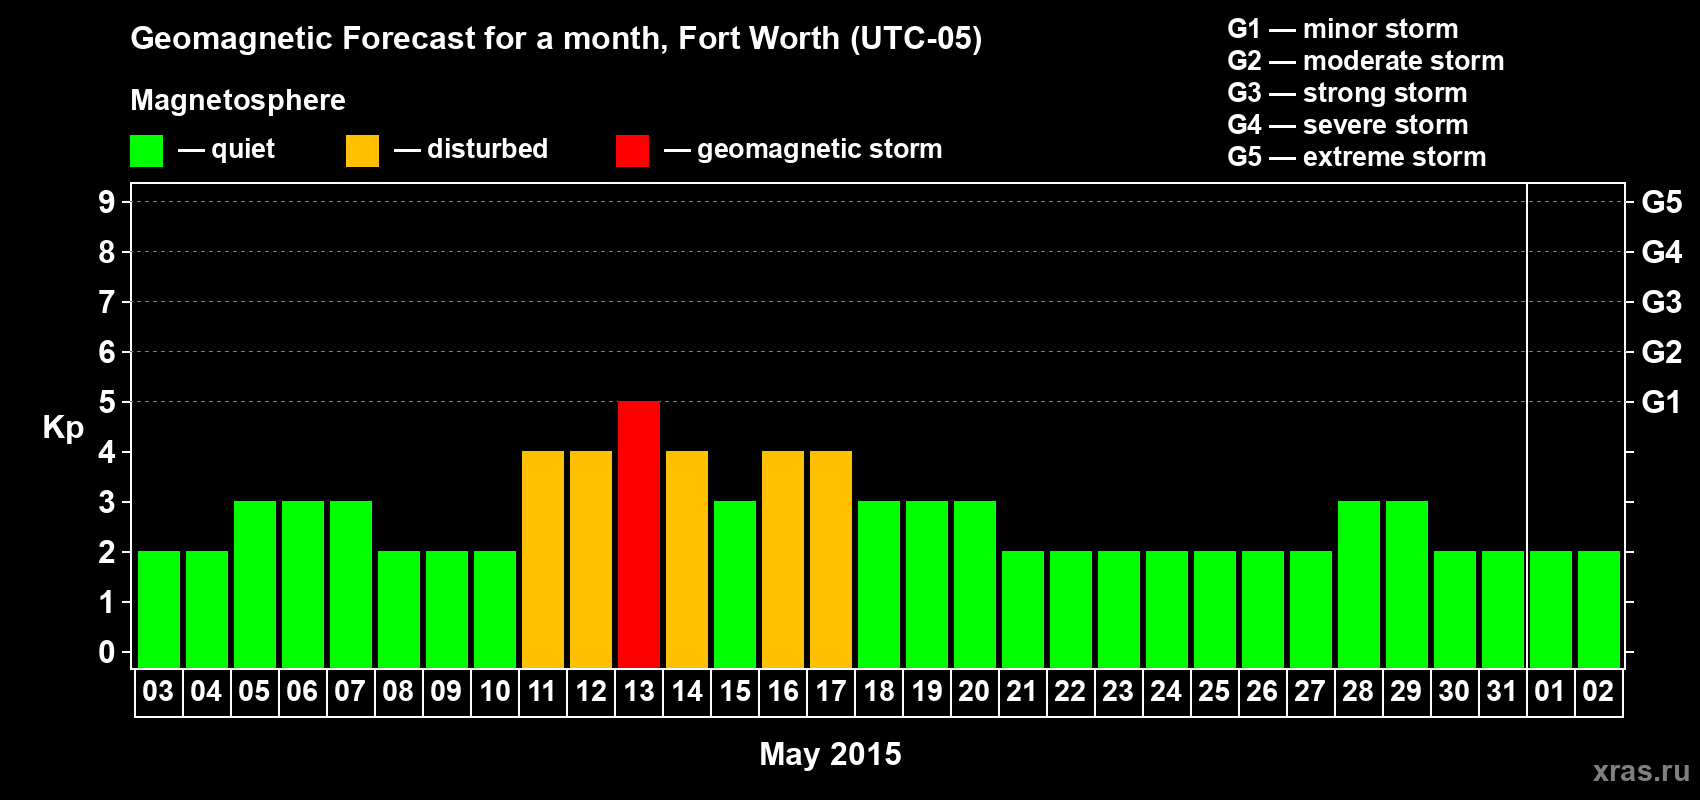Click the date label 23 on the axis
Screen dimensions: 1700x800
pos(1118,692)
